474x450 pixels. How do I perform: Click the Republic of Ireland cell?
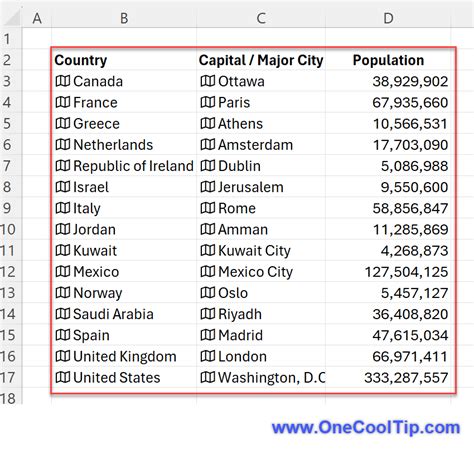point(124,166)
